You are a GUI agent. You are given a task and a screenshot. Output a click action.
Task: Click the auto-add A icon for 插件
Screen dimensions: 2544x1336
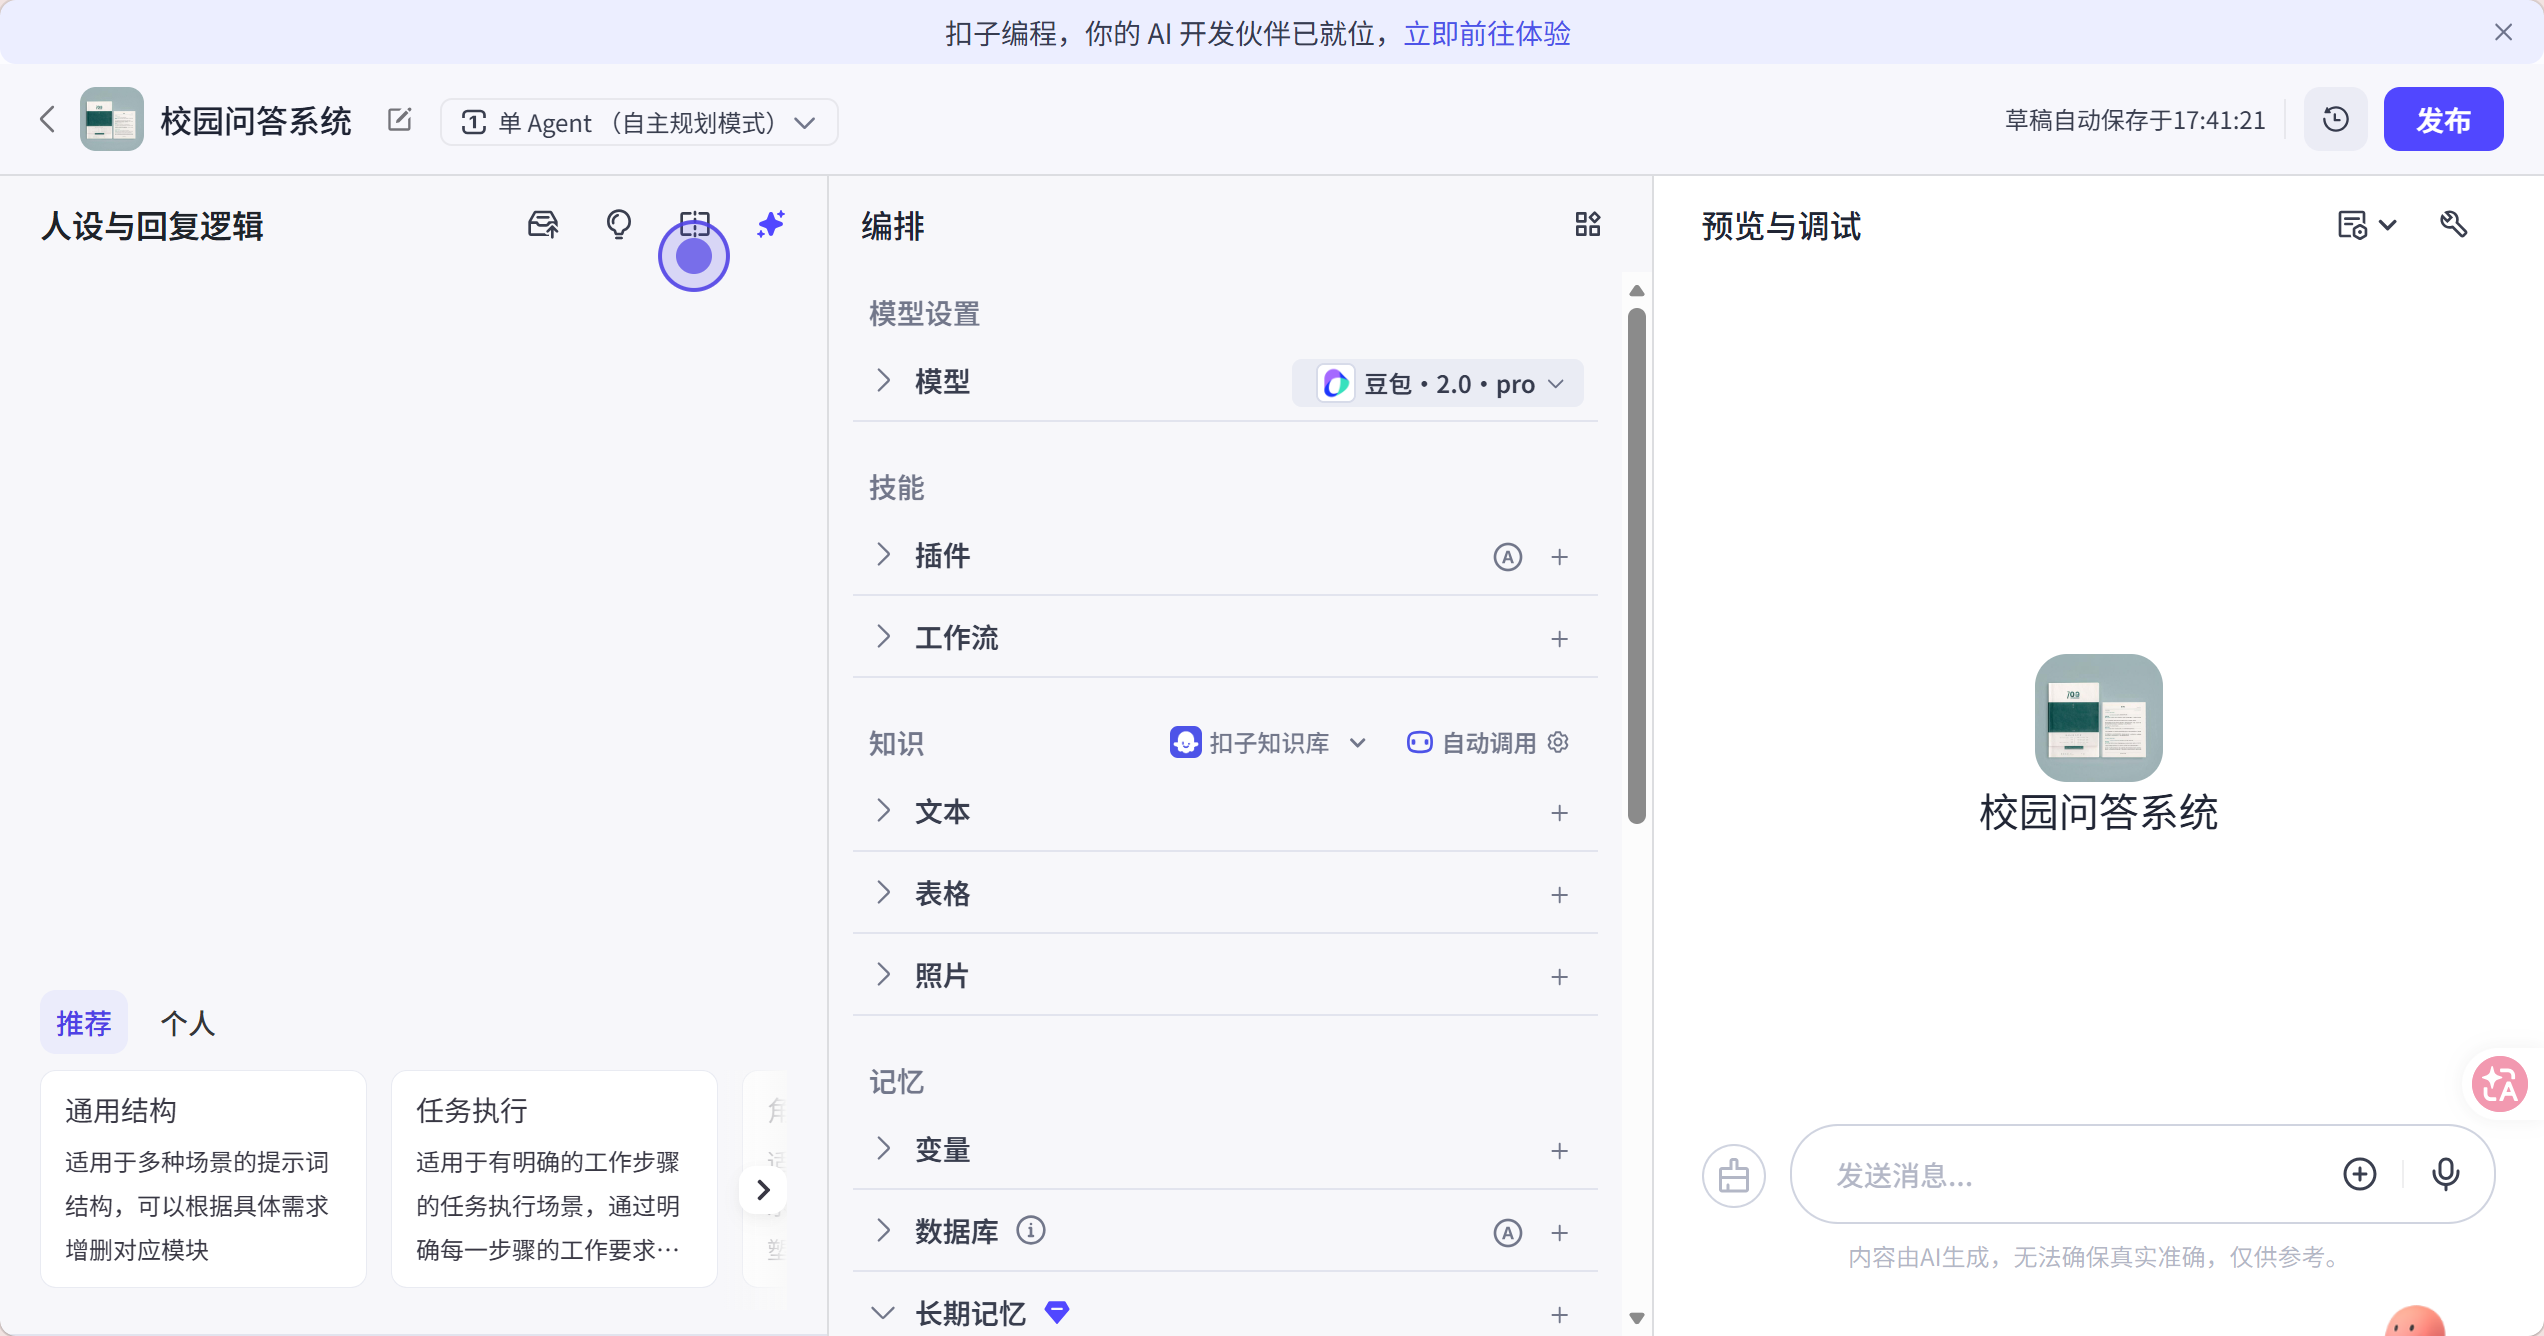coord(1508,557)
